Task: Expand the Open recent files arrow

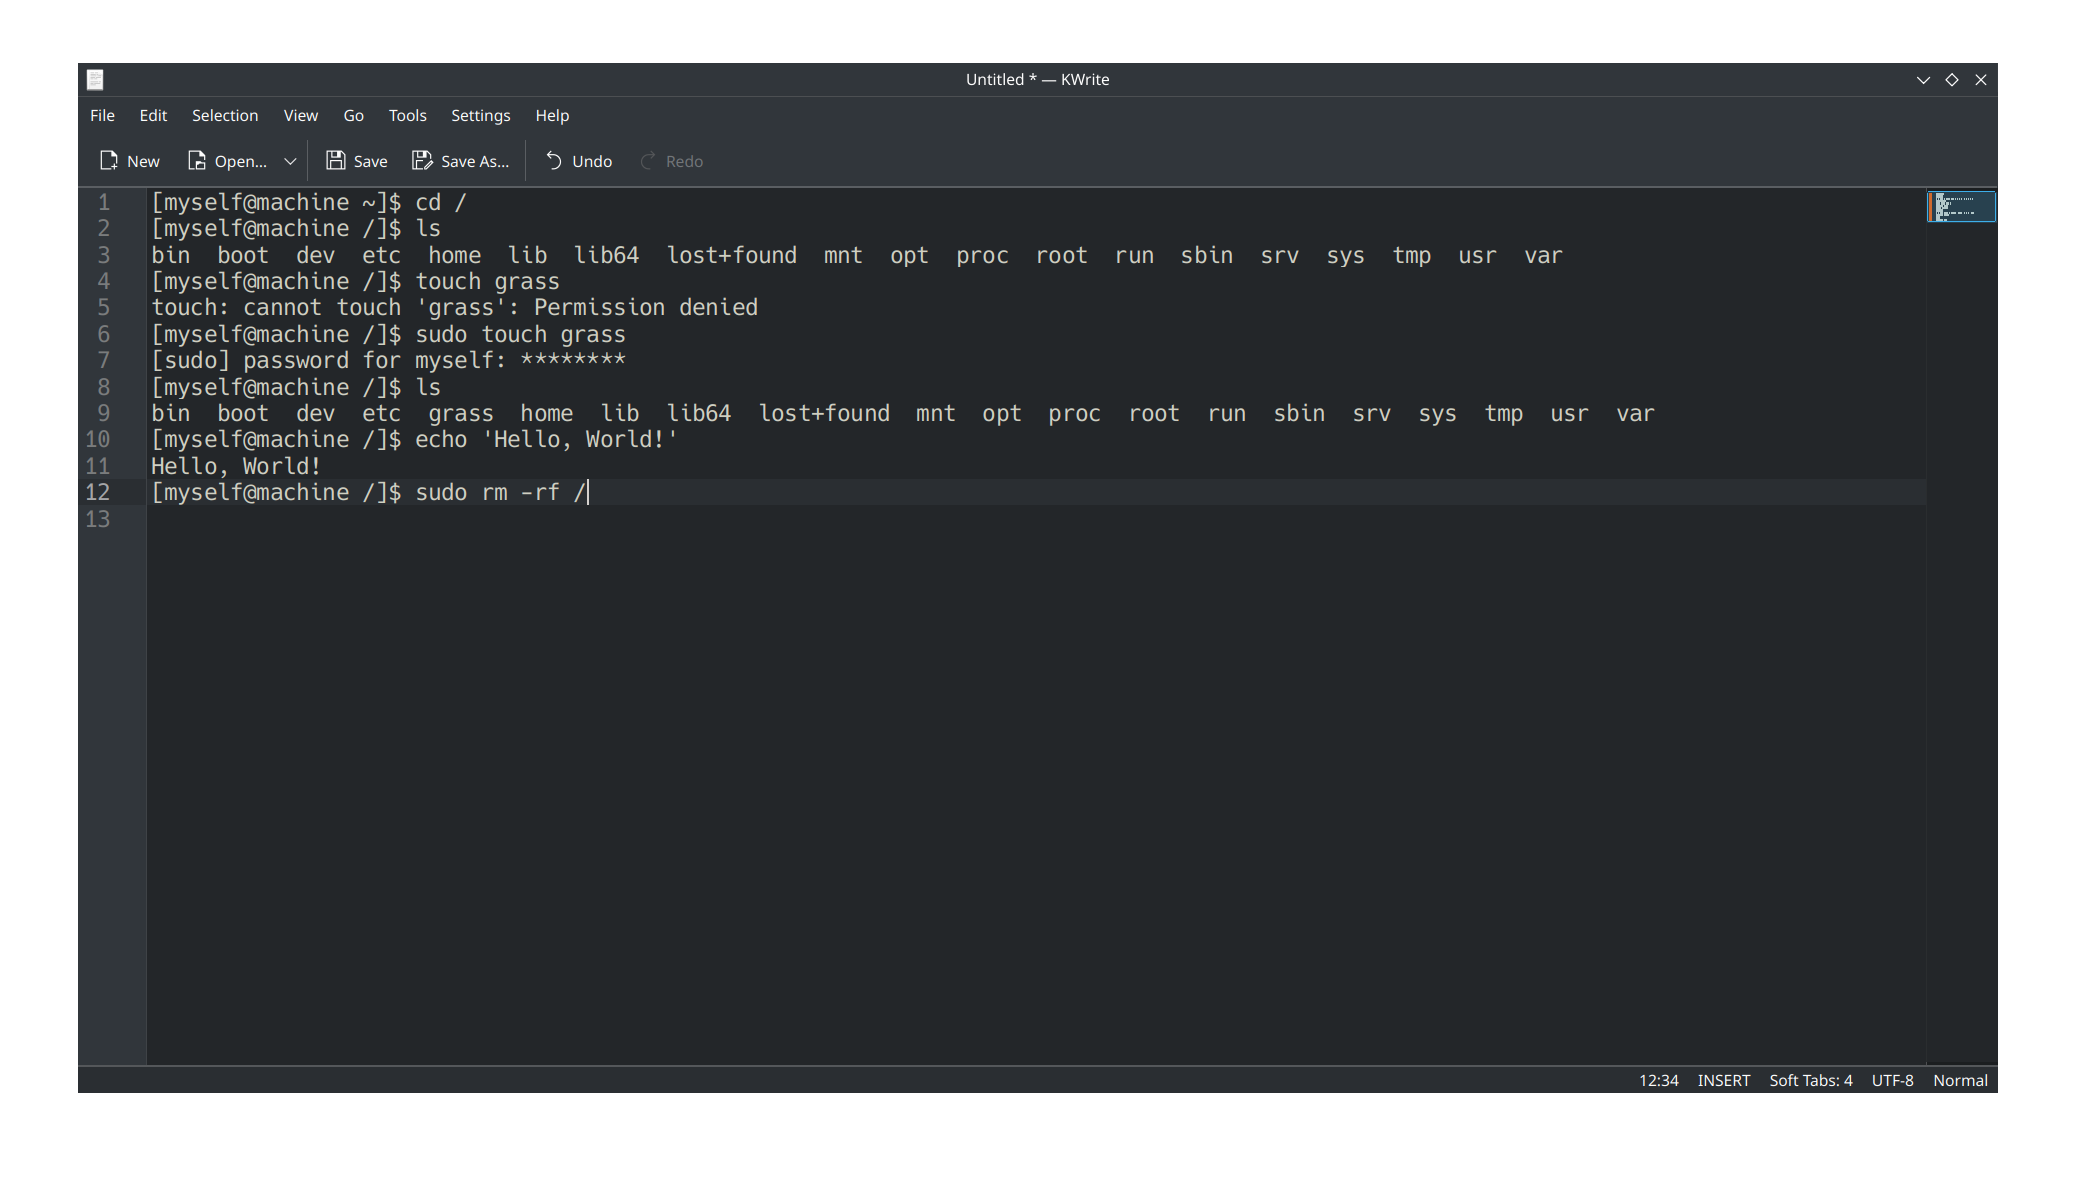Action: [x=290, y=161]
